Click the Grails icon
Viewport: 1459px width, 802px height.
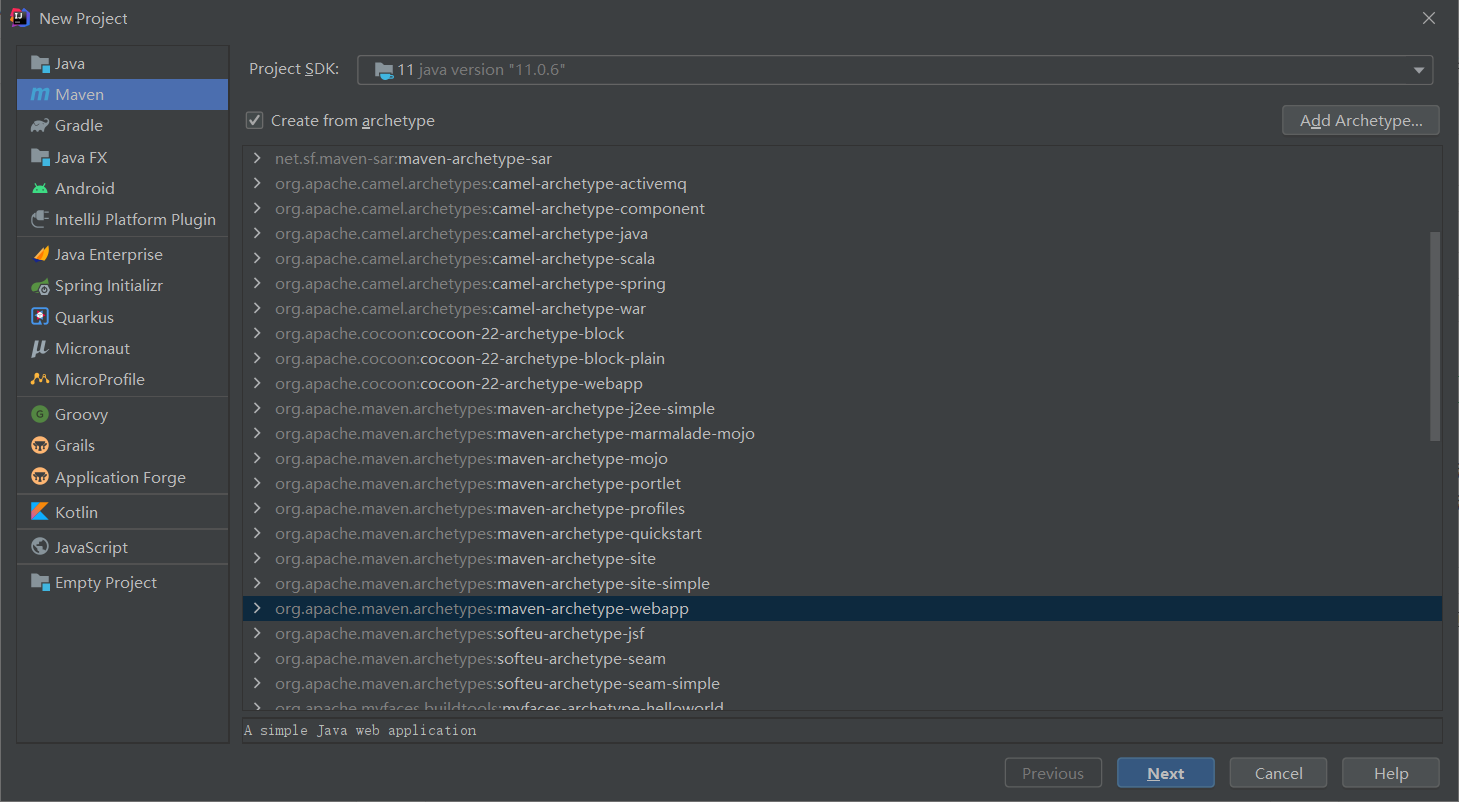point(40,445)
